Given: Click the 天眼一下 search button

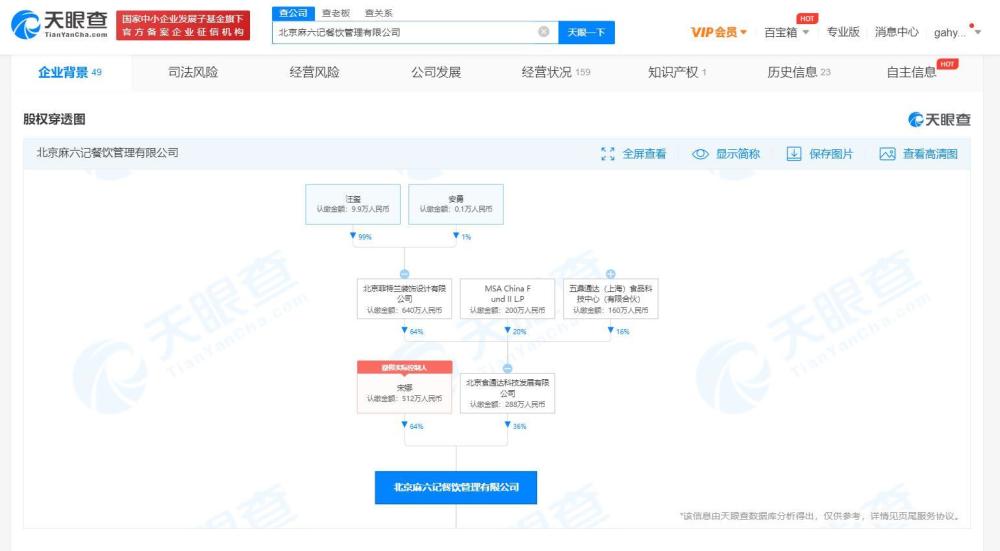Looking at the screenshot, I should pyautogui.click(x=586, y=32).
